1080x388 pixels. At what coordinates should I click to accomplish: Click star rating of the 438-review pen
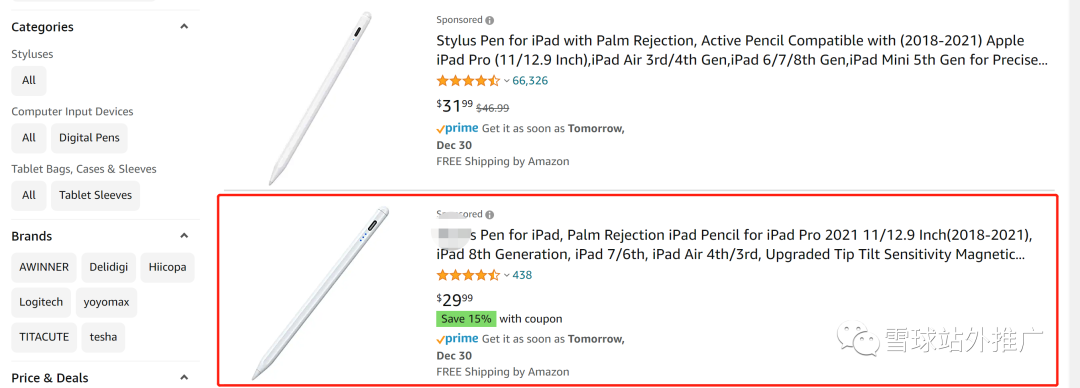[468, 275]
